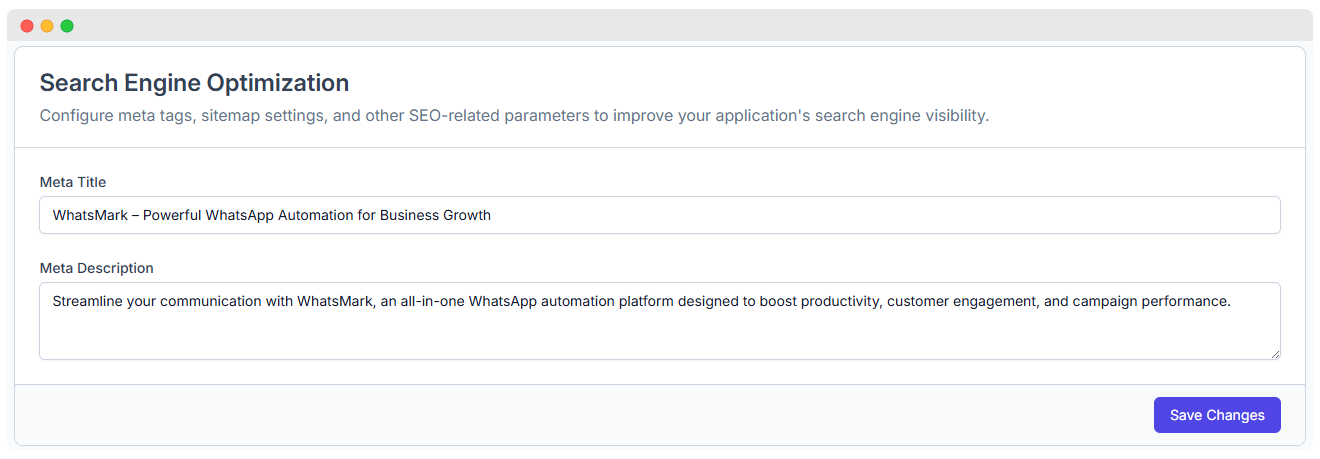Click the 'Configure meta tags' description text
The width and height of the screenshot is (1320, 459).
click(x=514, y=115)
